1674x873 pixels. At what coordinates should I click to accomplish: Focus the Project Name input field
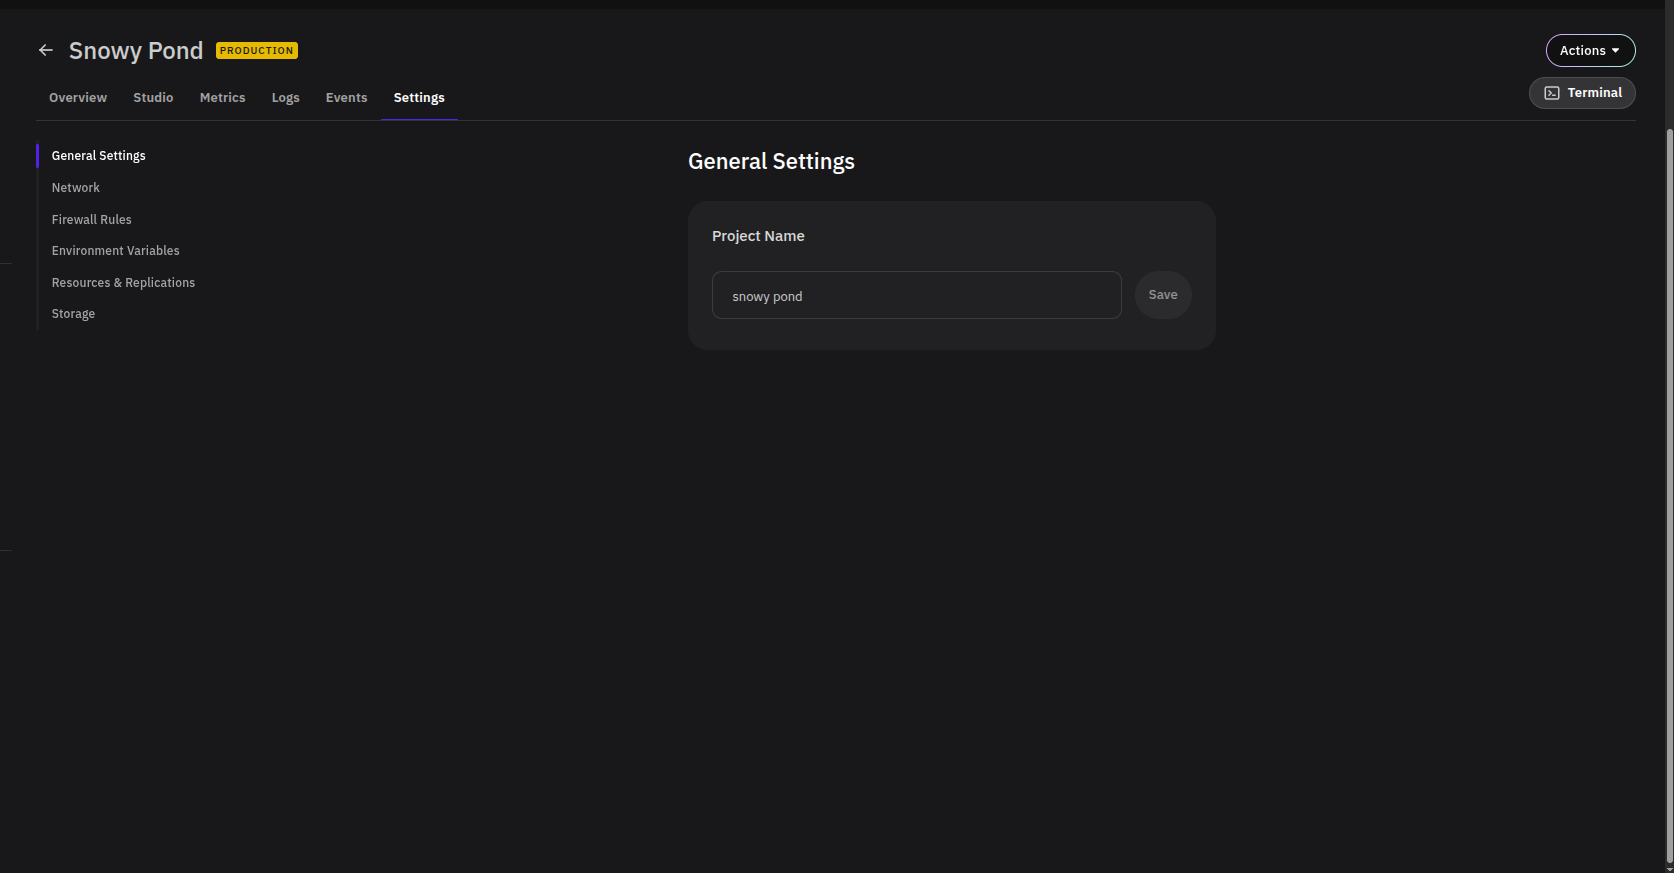coord(917,295)
